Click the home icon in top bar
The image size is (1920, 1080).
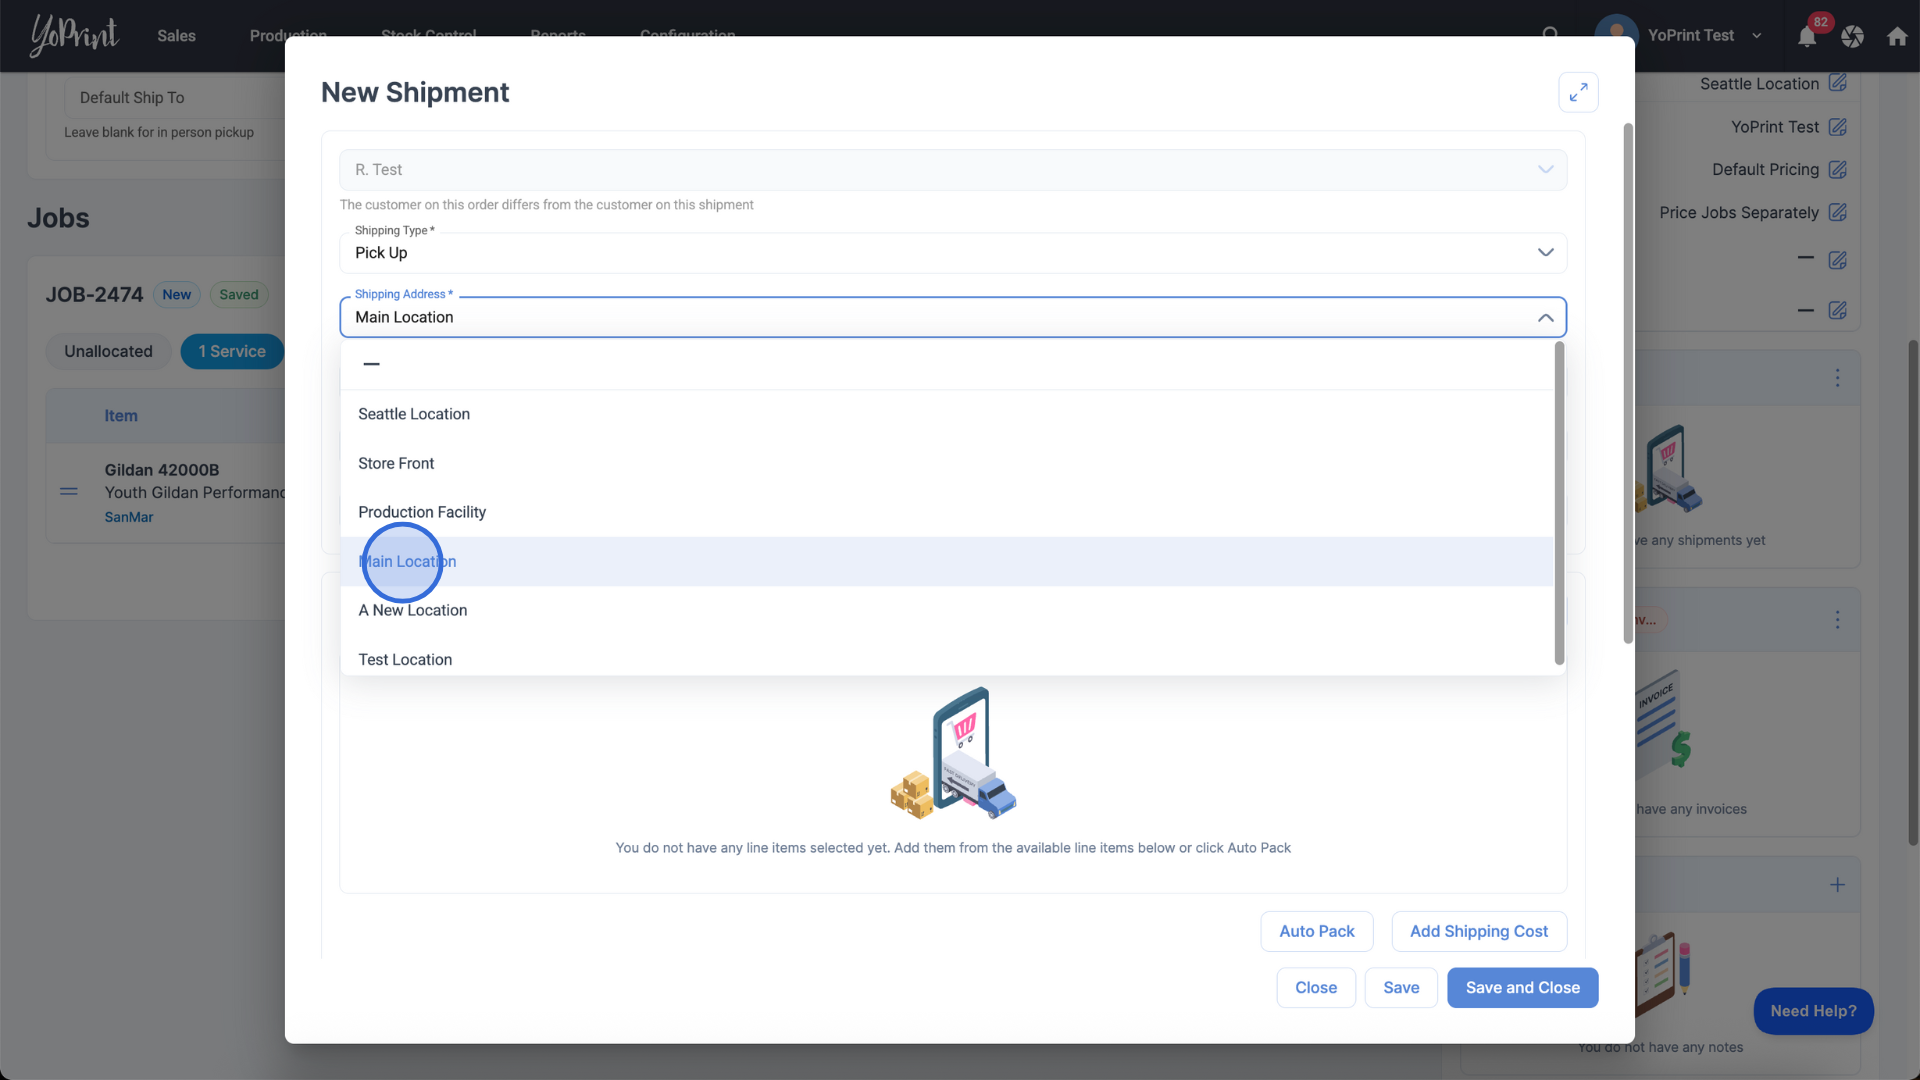point(1897,37)
